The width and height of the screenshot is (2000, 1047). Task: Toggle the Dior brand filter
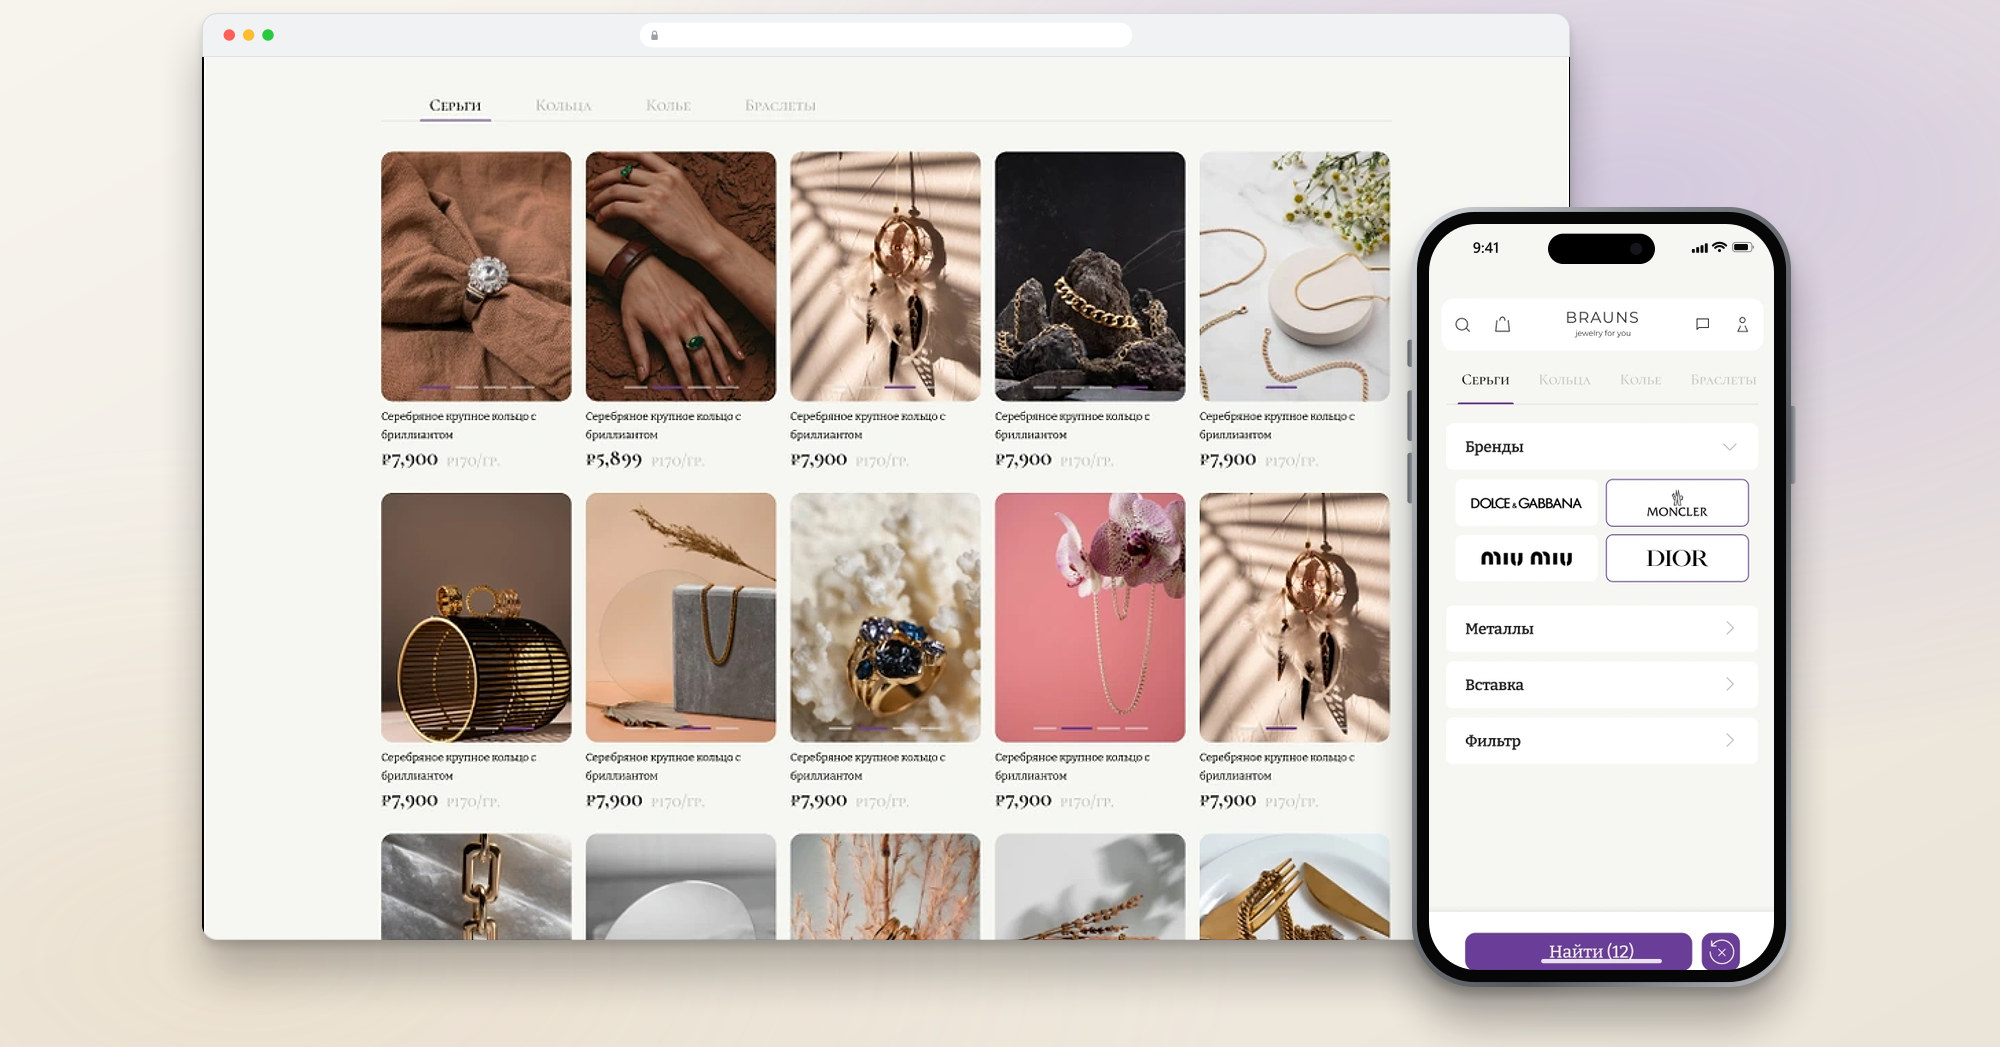click(x=1677, y=558)
